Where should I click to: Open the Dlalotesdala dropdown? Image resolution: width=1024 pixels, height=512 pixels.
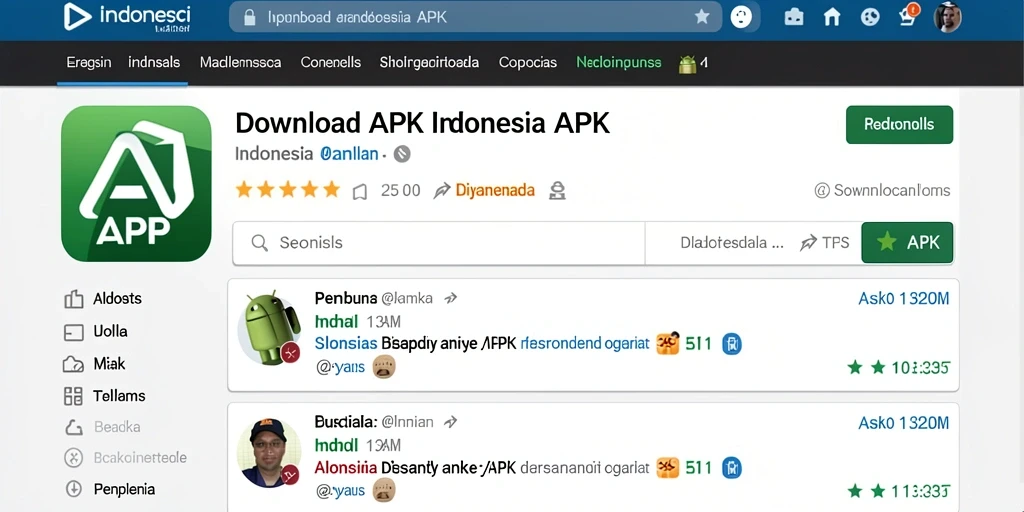(731, 243)
